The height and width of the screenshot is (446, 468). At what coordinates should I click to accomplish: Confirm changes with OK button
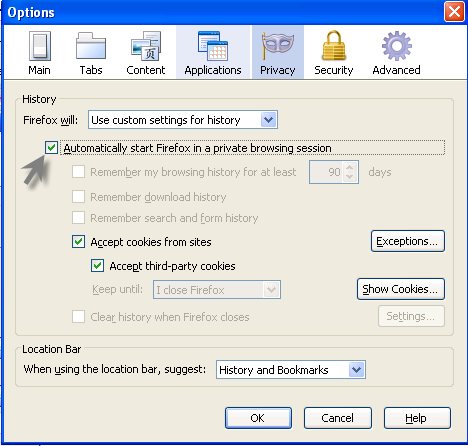(x=258, y=418)
